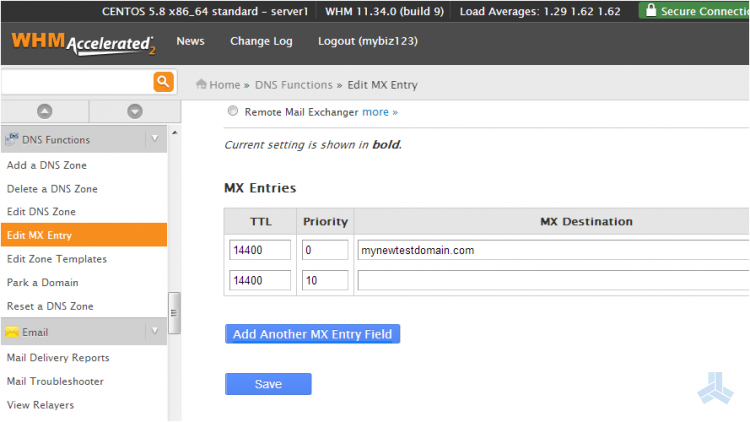Image resolution: width=750 pixels, height=422 pixels.
Task: Click Logout (mybiz123) link
Action: point(367,42)
